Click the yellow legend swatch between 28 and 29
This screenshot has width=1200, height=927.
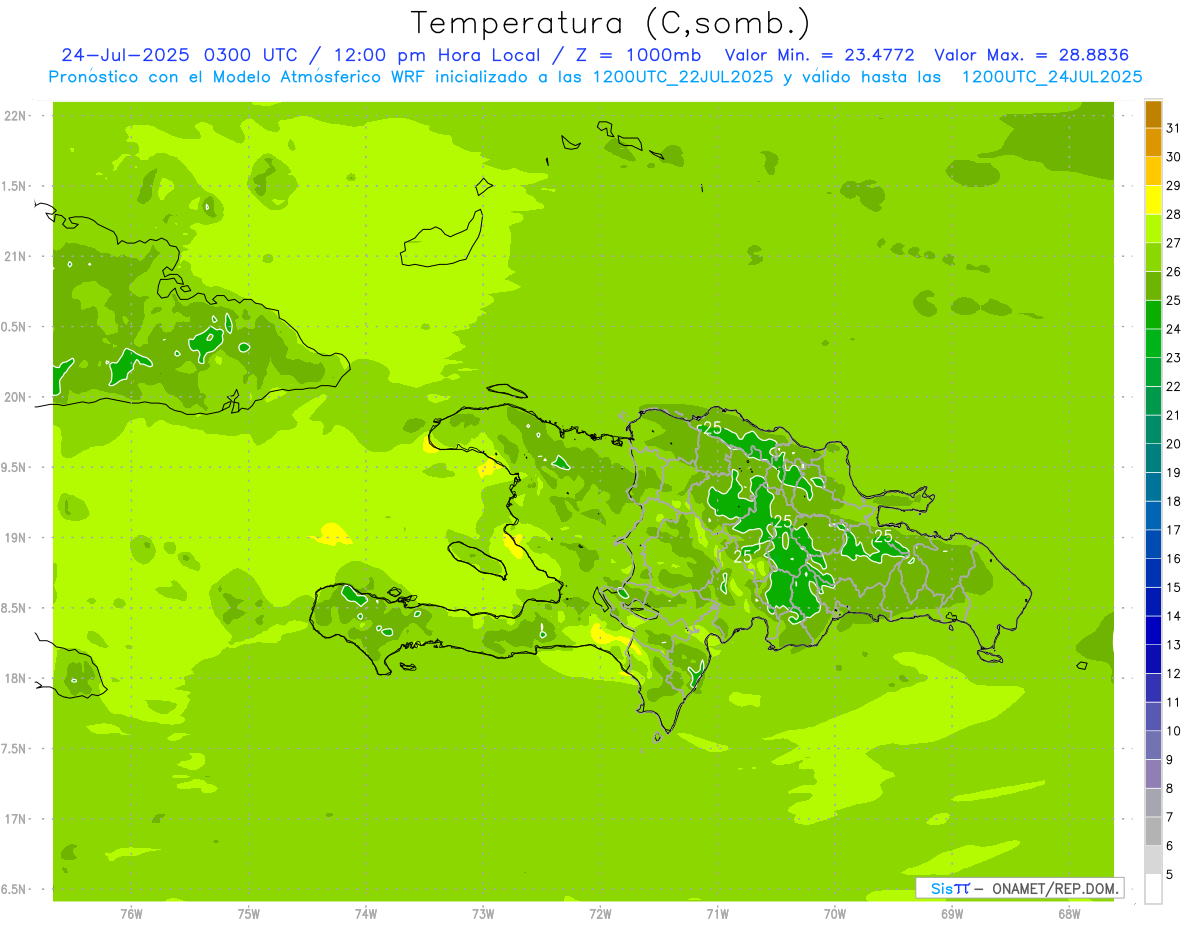pos(1153,200)
